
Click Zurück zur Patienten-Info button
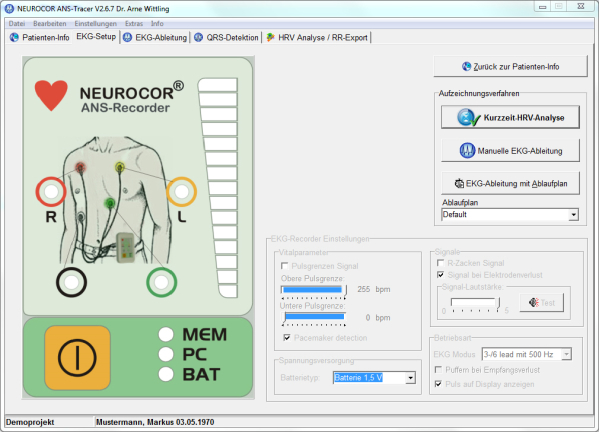point(510,66)
